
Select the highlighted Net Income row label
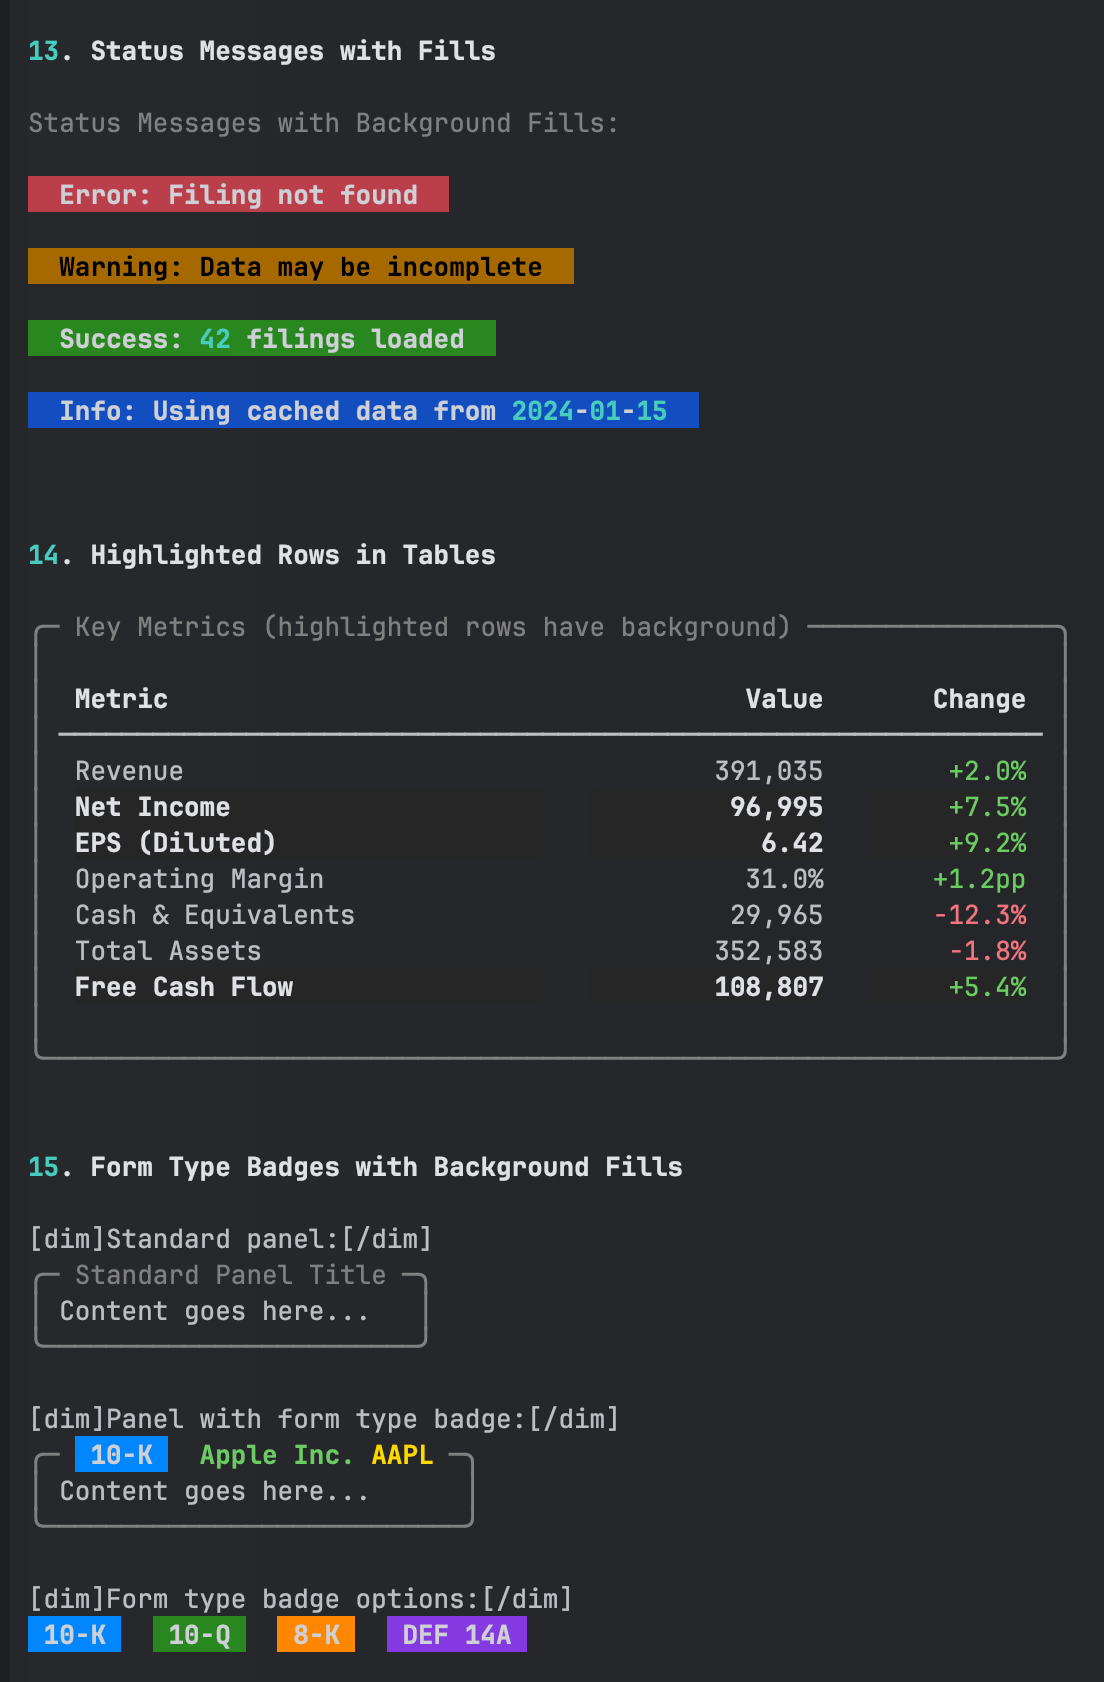click(x=152, y=807)
